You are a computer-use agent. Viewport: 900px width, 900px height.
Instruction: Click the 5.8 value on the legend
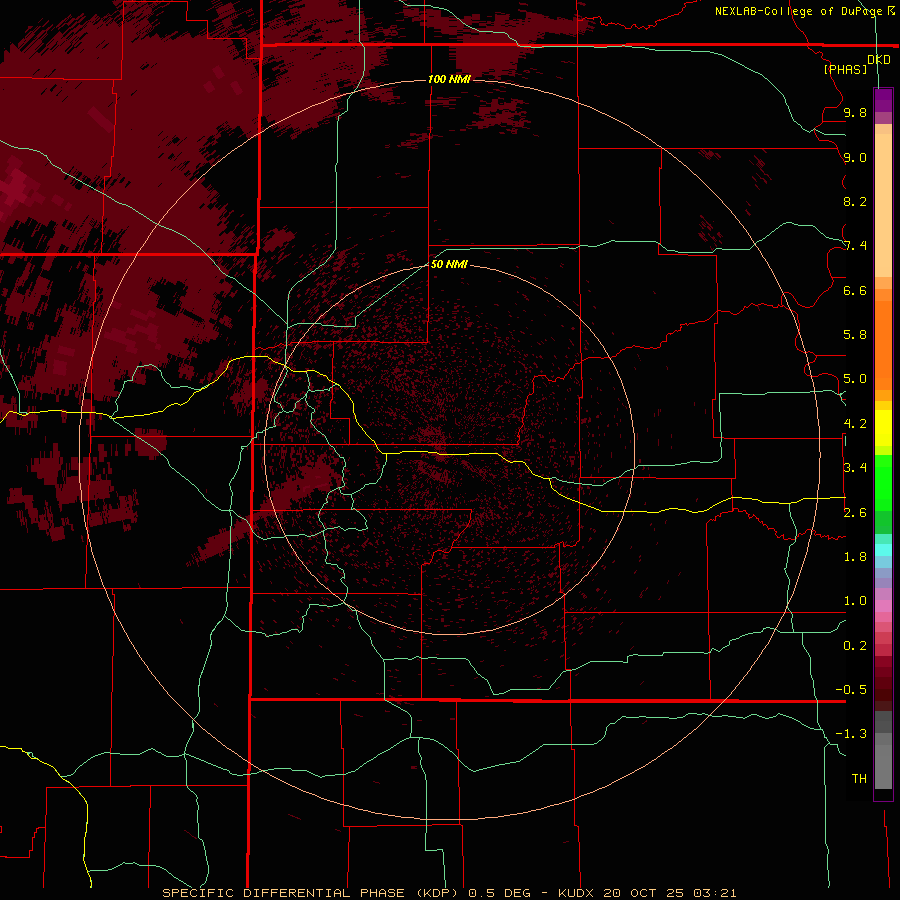pos(855,335)
